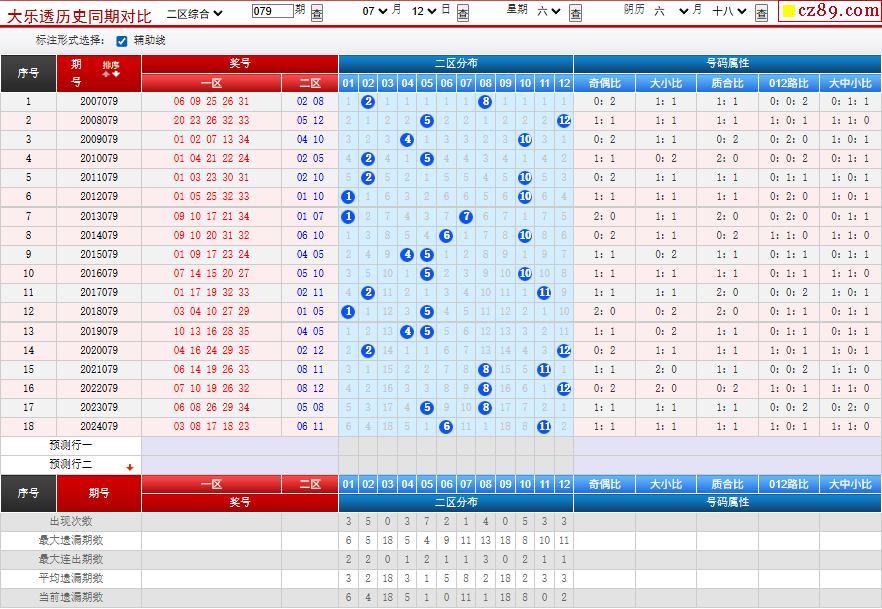Viewport: 882px width, 609px height.
Task: Click the 标注形式选择 label
Action: 70,40
